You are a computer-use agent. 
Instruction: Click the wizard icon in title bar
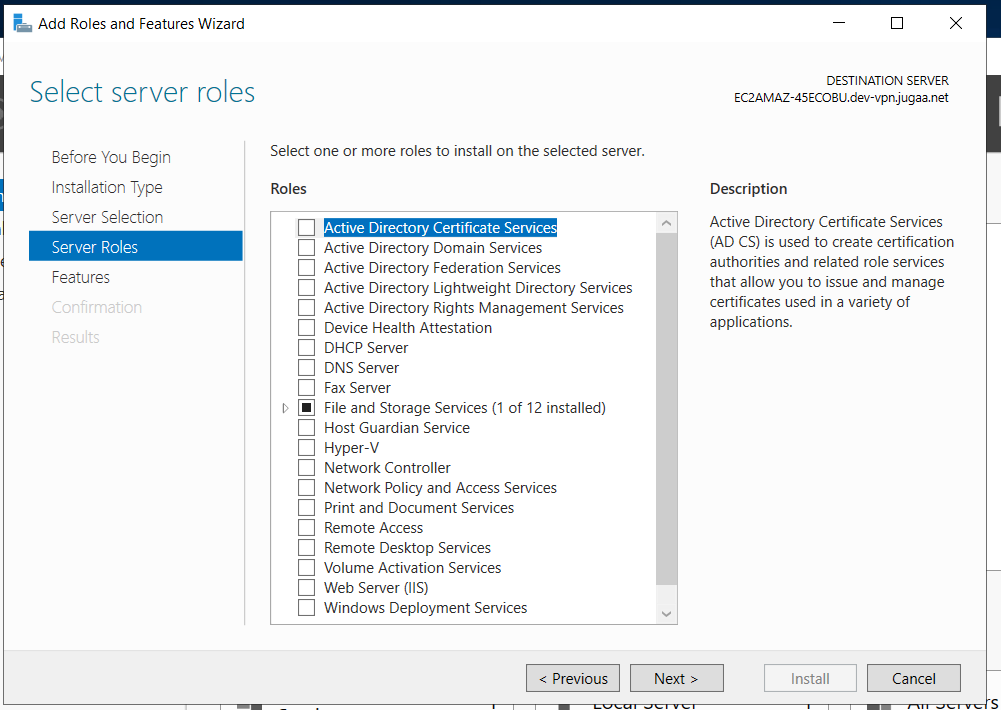(22, 23)
